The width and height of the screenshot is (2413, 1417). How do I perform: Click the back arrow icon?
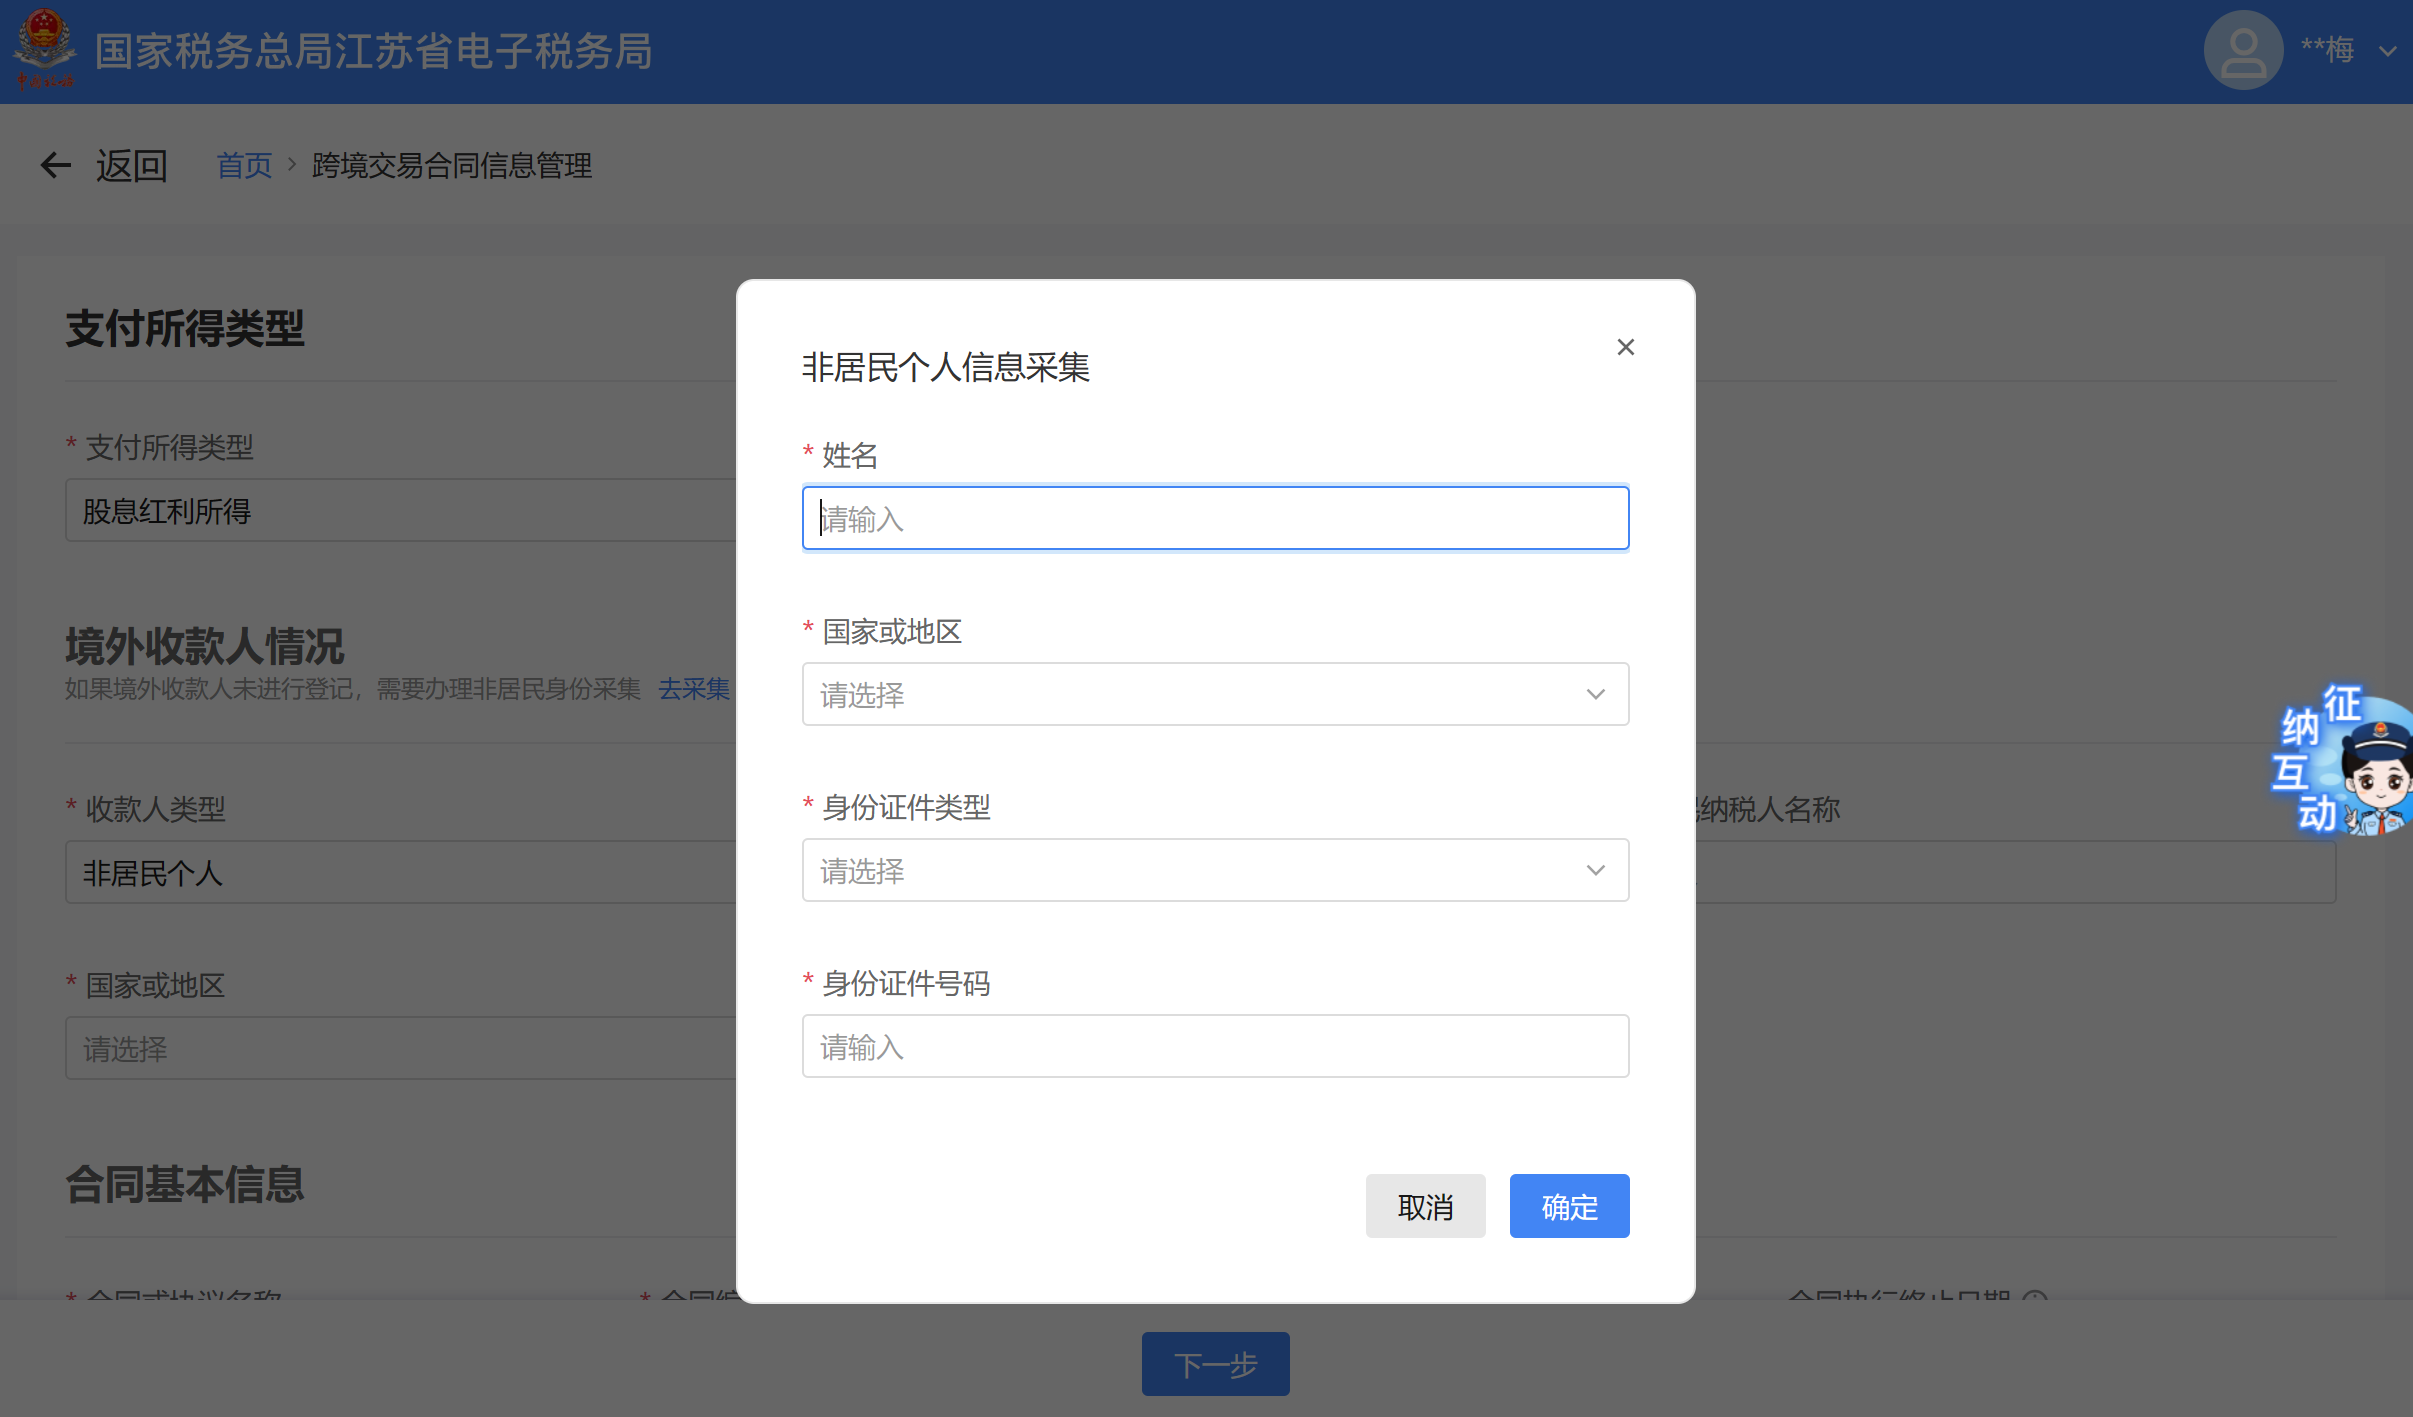coord(55,165)
